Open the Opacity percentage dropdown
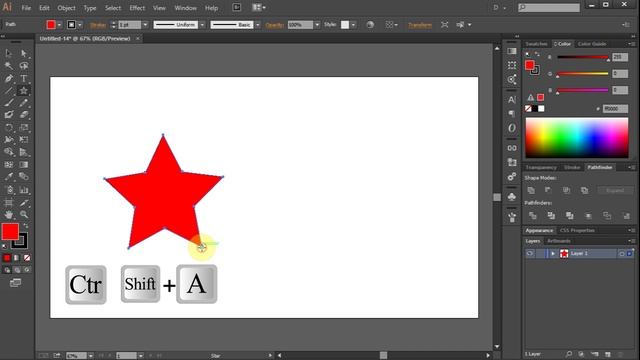 click(317, 25)
